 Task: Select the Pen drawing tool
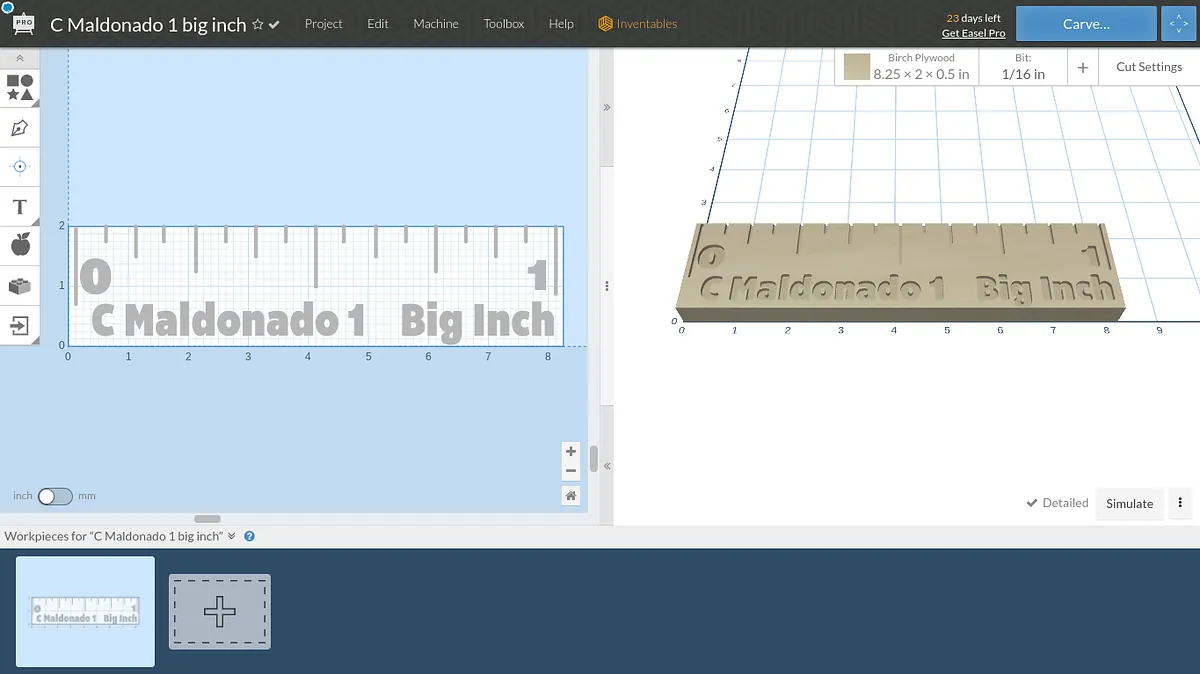tap(20, 128)
